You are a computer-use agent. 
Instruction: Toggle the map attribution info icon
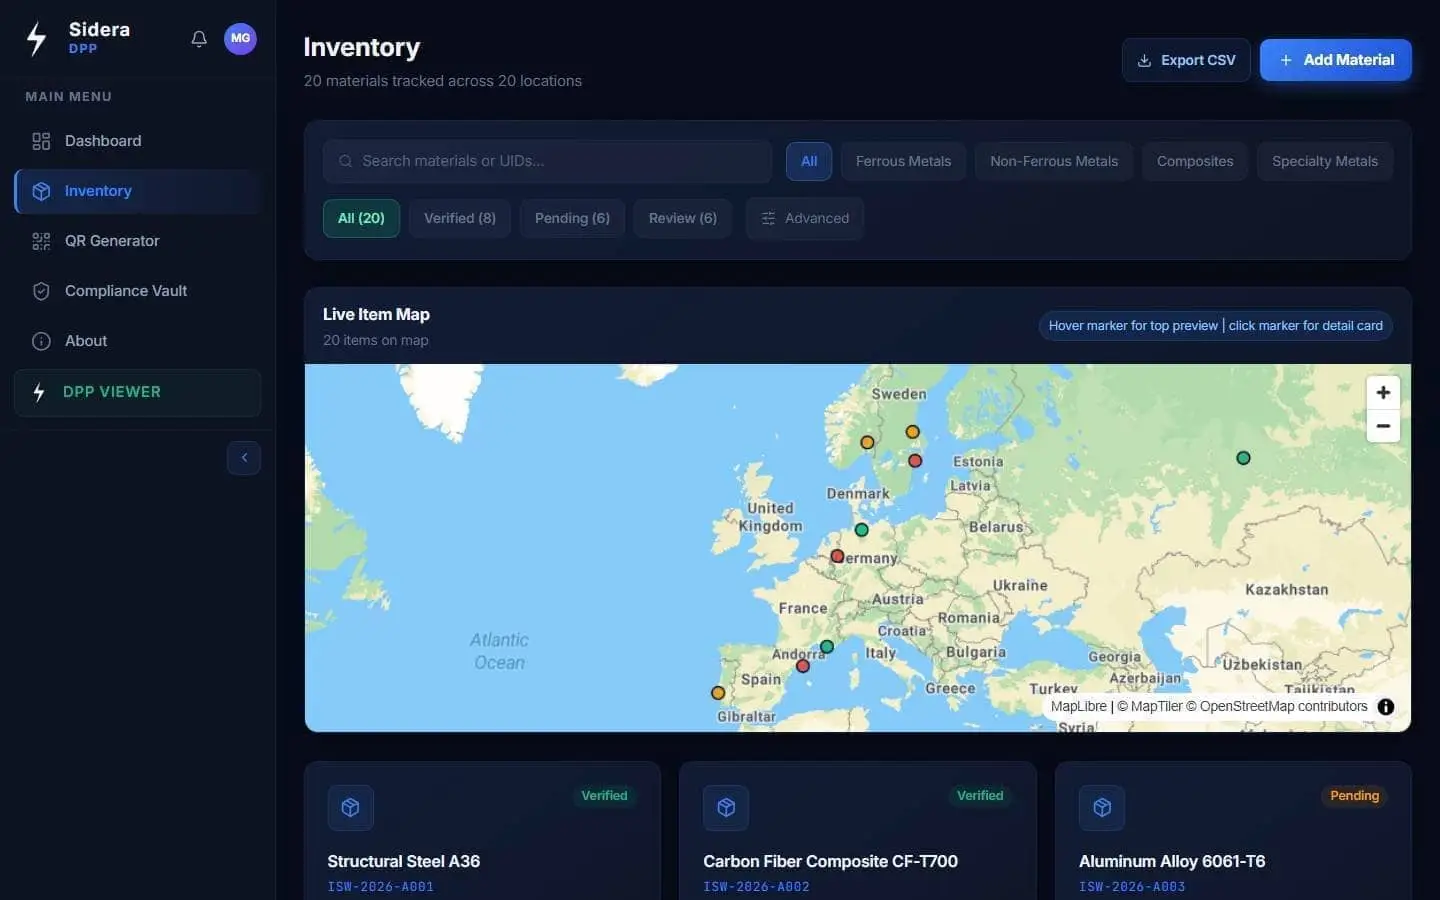pyautogui.click(x=1386, y=707)
